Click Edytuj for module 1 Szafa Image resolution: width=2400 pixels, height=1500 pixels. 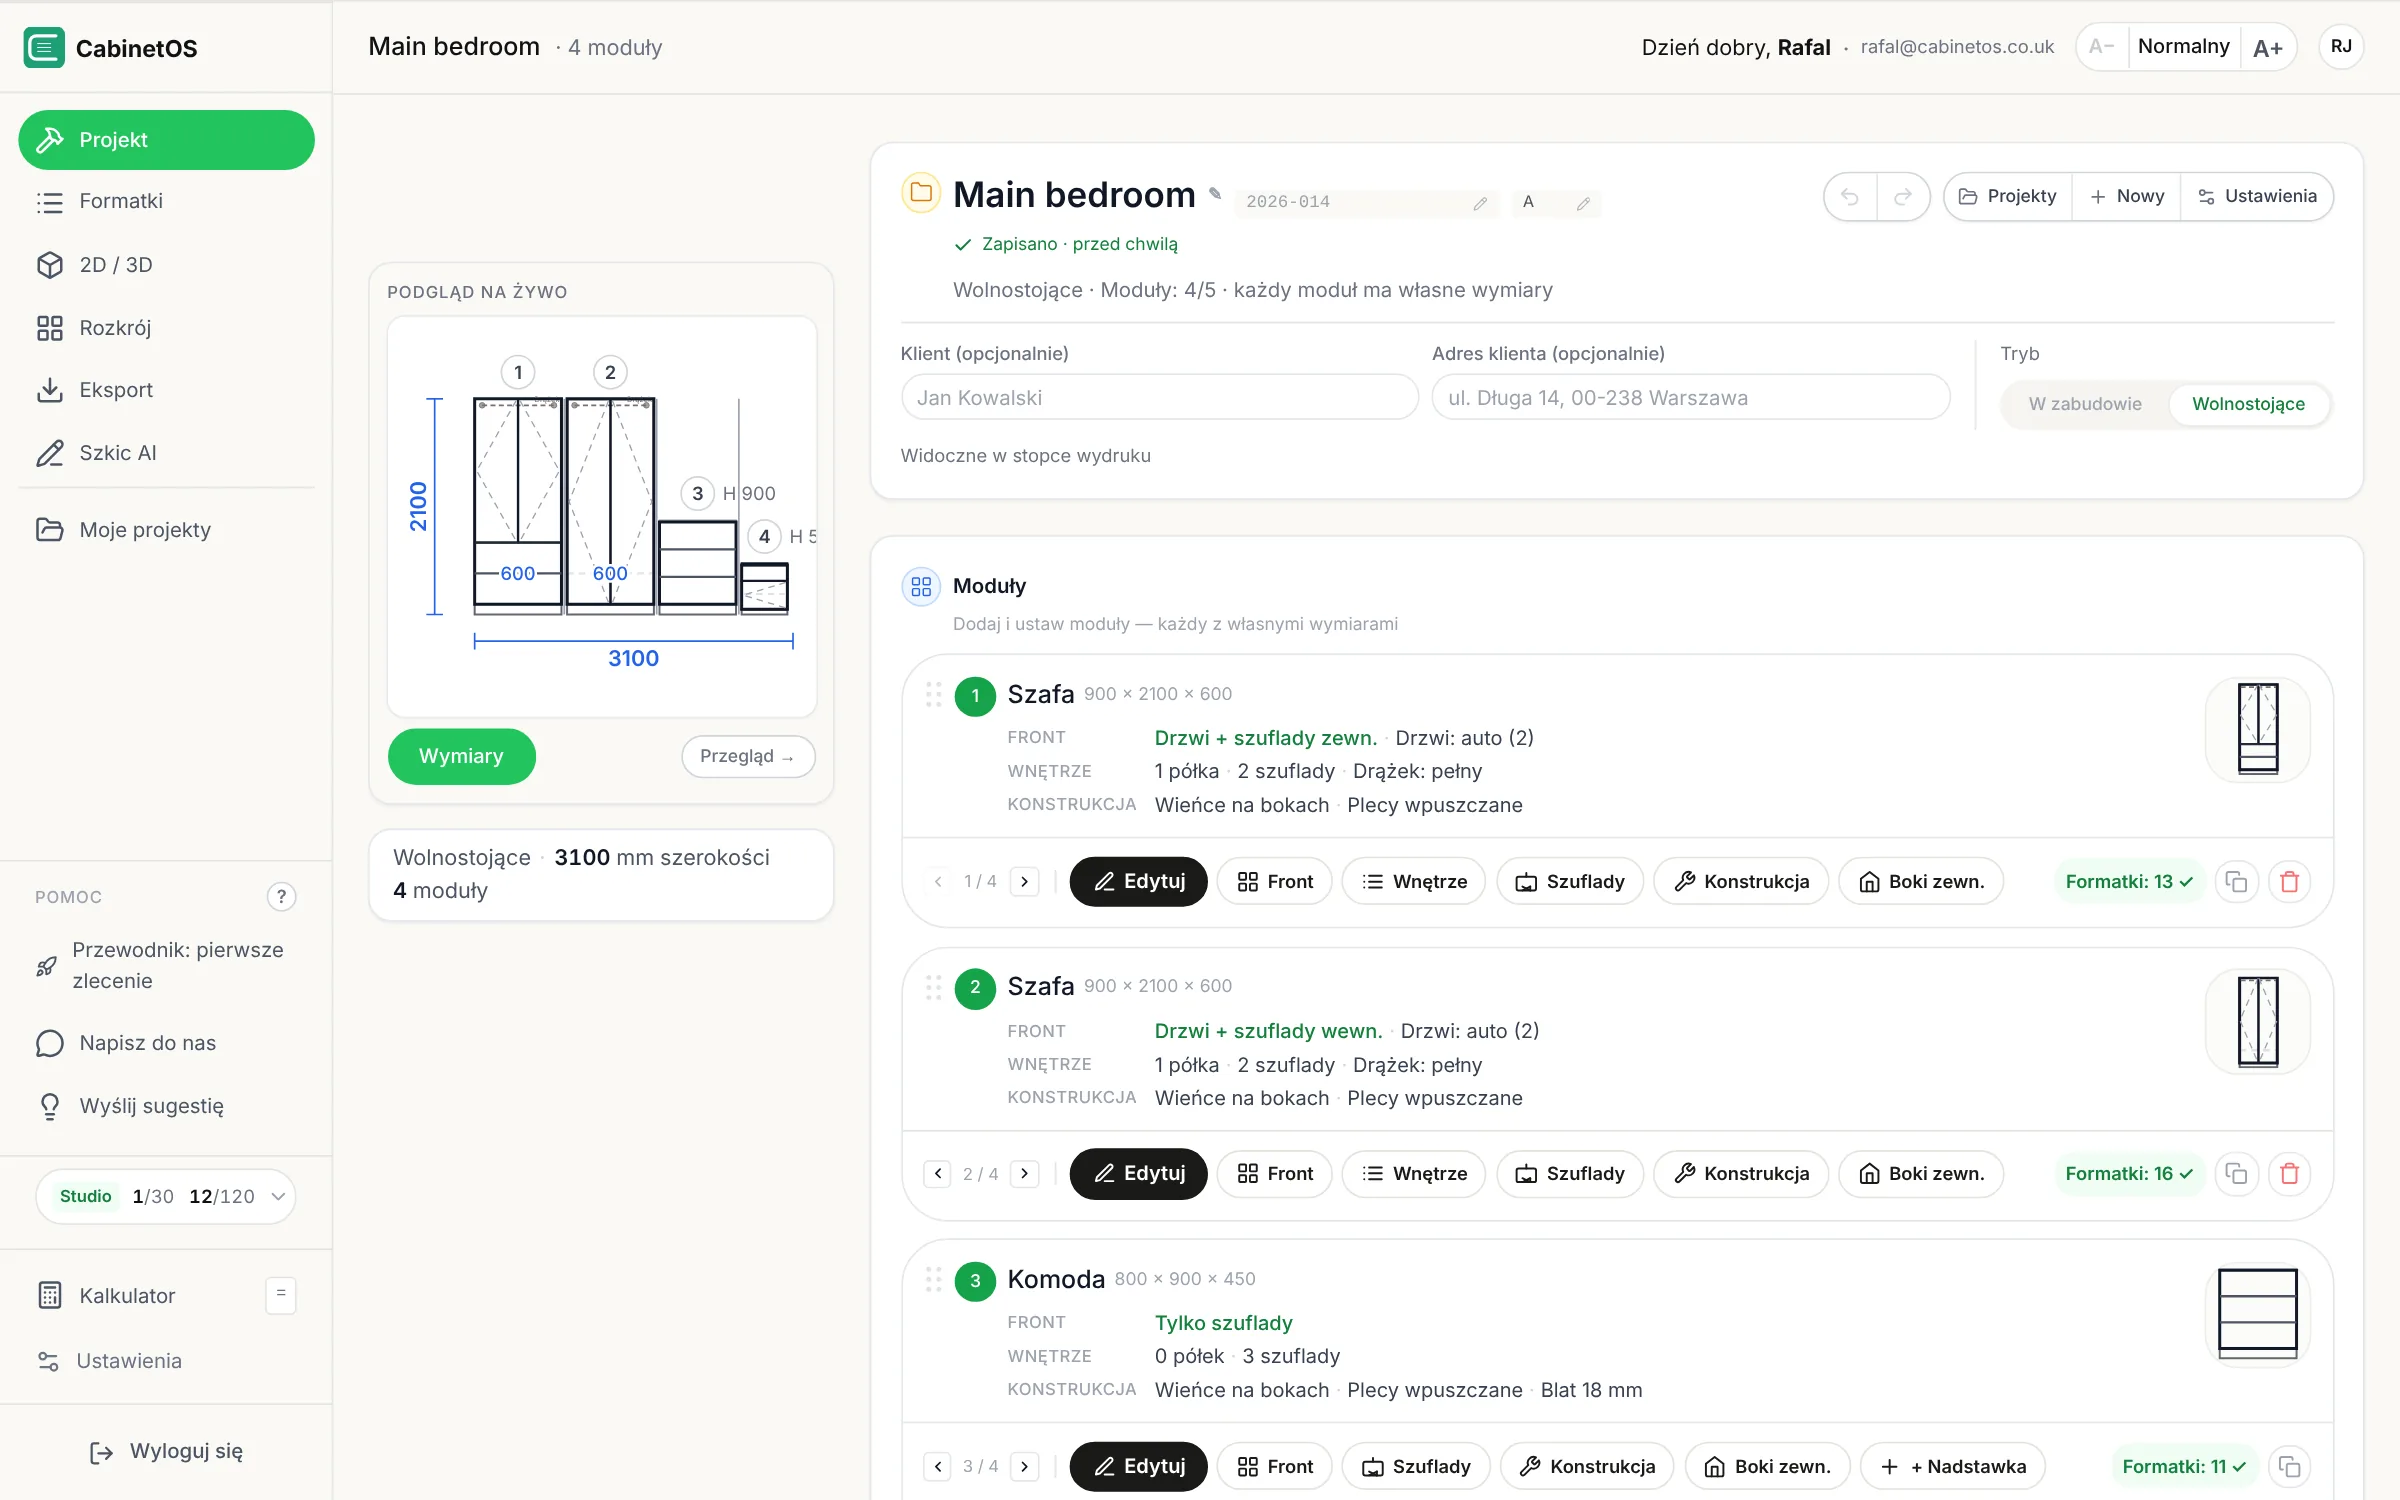pyautogui.click(x=1138, y=882)
